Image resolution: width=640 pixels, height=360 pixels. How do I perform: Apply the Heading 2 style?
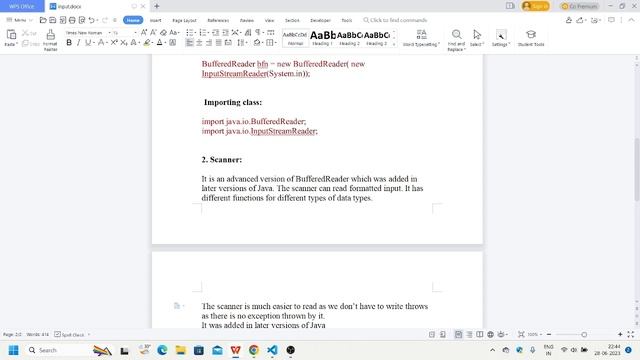click(x=349, y=38)
